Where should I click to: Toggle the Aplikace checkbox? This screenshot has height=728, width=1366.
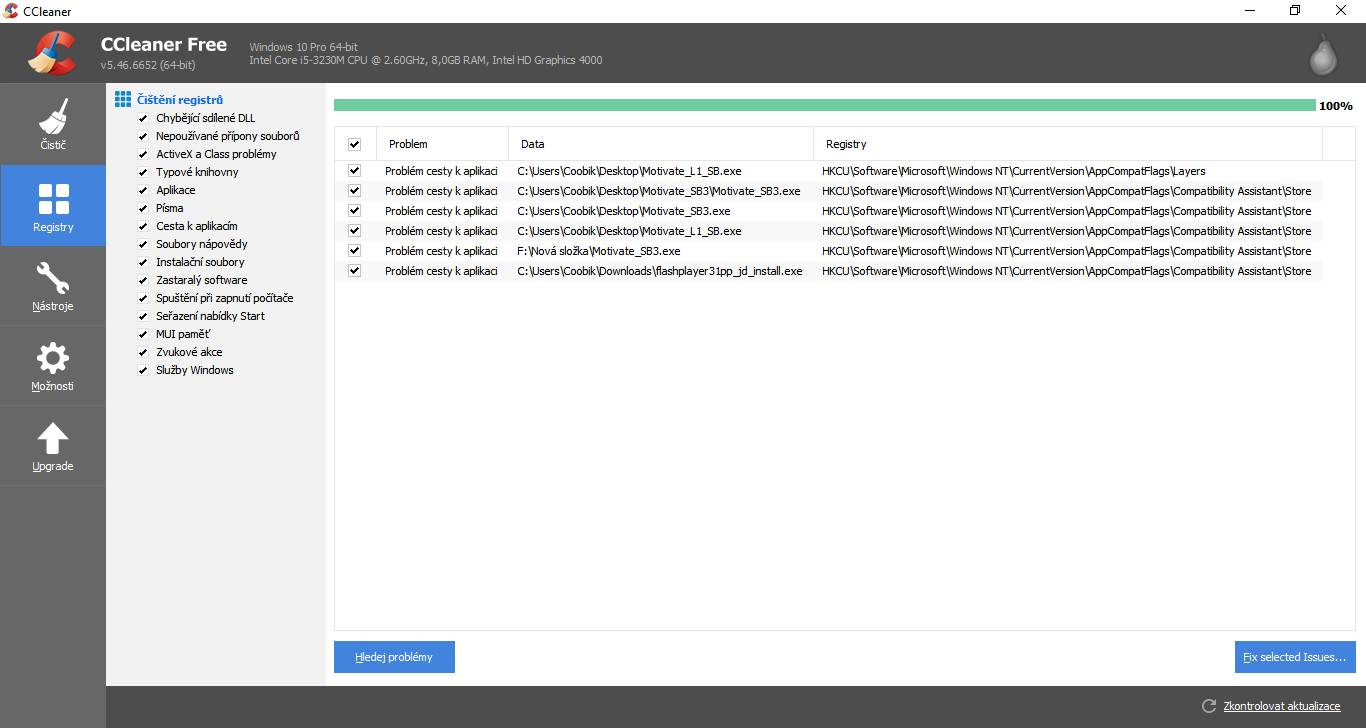click(x=143, y=190)
